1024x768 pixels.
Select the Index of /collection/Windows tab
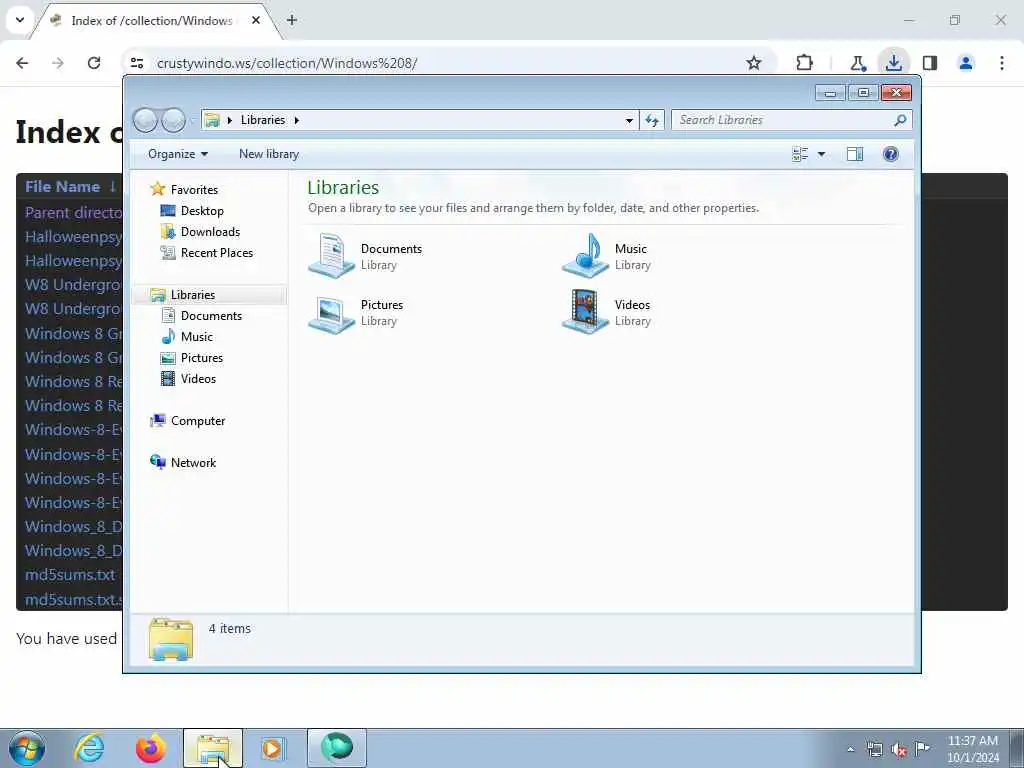coord(152,20)
